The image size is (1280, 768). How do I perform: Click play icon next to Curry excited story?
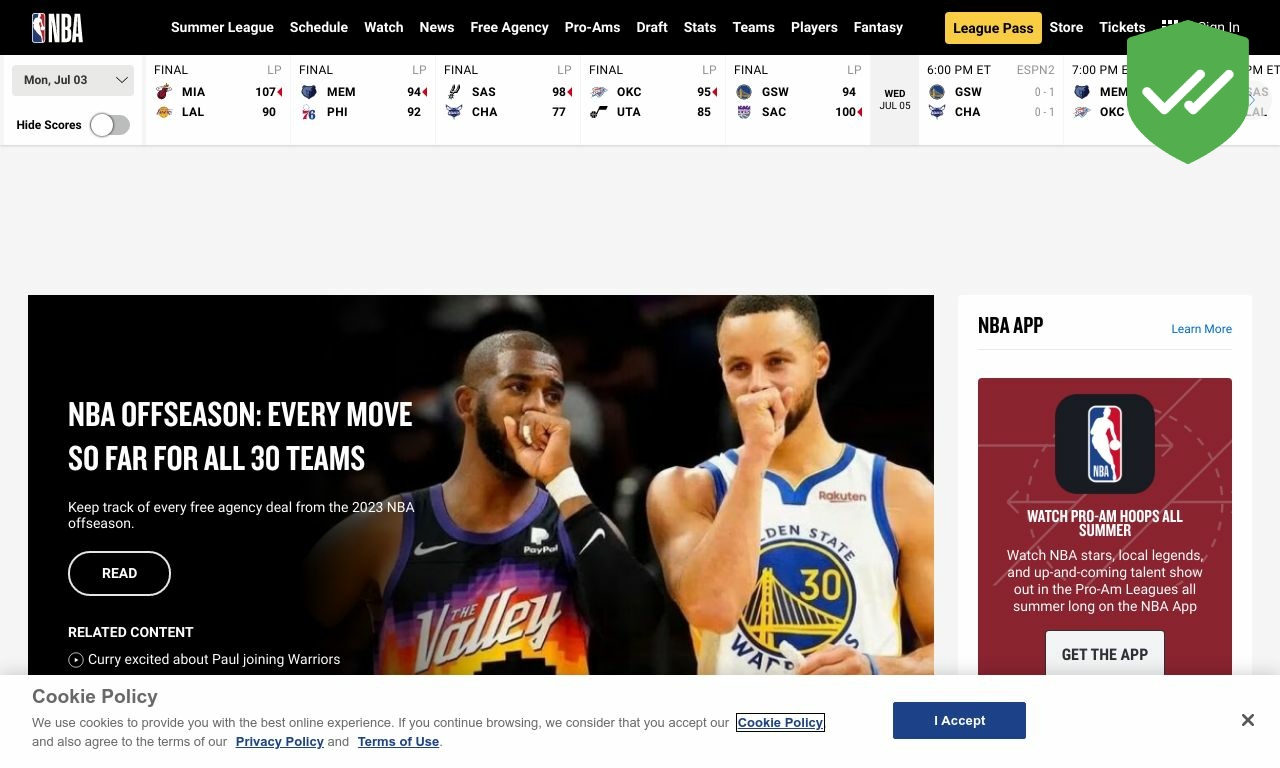[76, 660]
